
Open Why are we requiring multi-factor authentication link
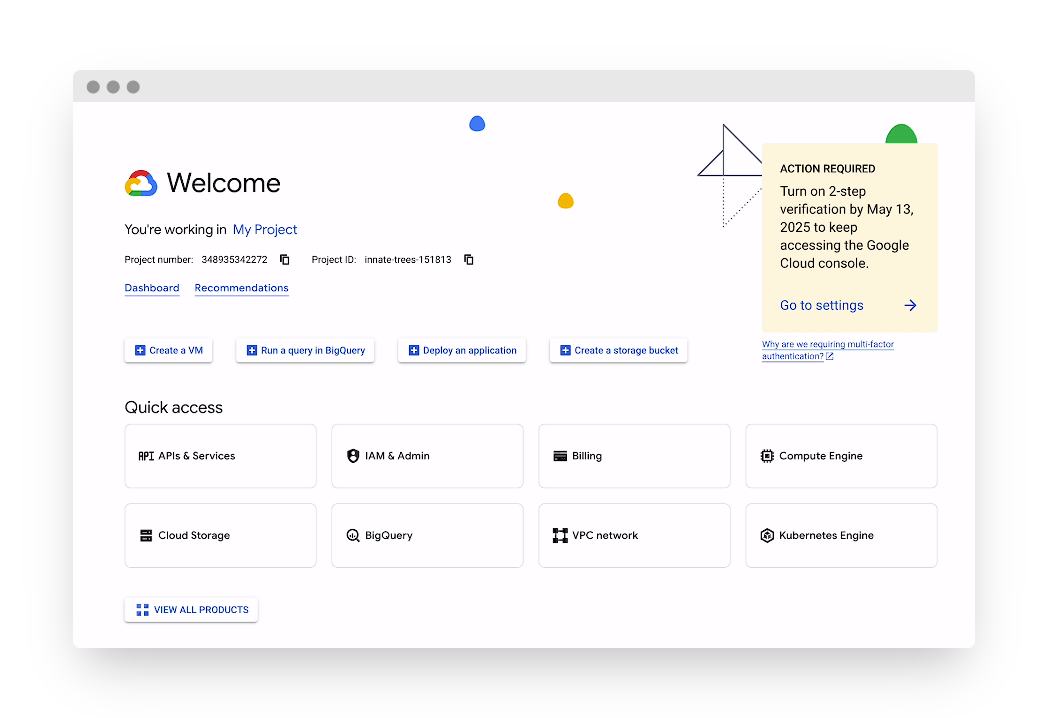coord(827,350)
